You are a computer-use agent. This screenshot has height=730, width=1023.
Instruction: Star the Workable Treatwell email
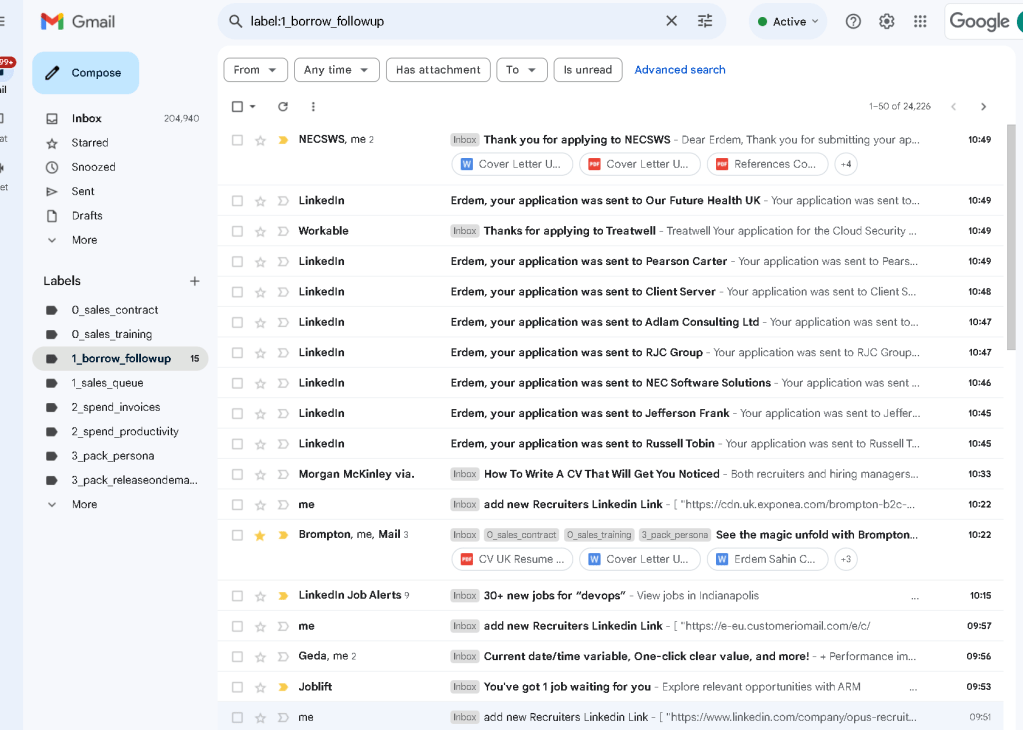[x=260, y=232]
